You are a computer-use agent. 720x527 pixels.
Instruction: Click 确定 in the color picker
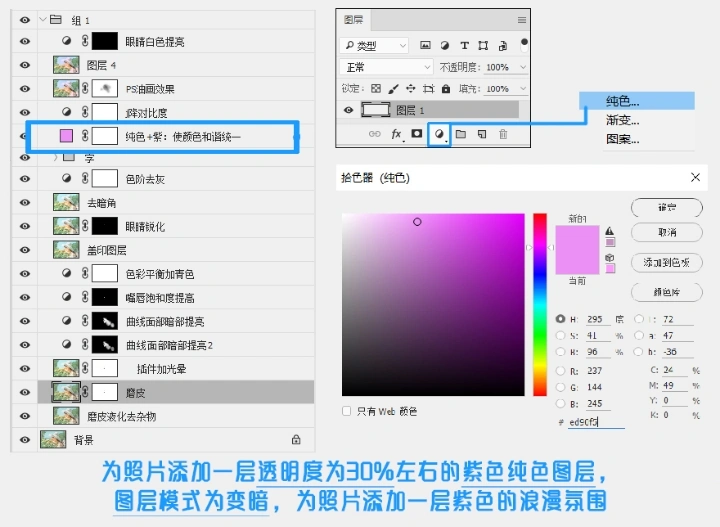(664, 207)
